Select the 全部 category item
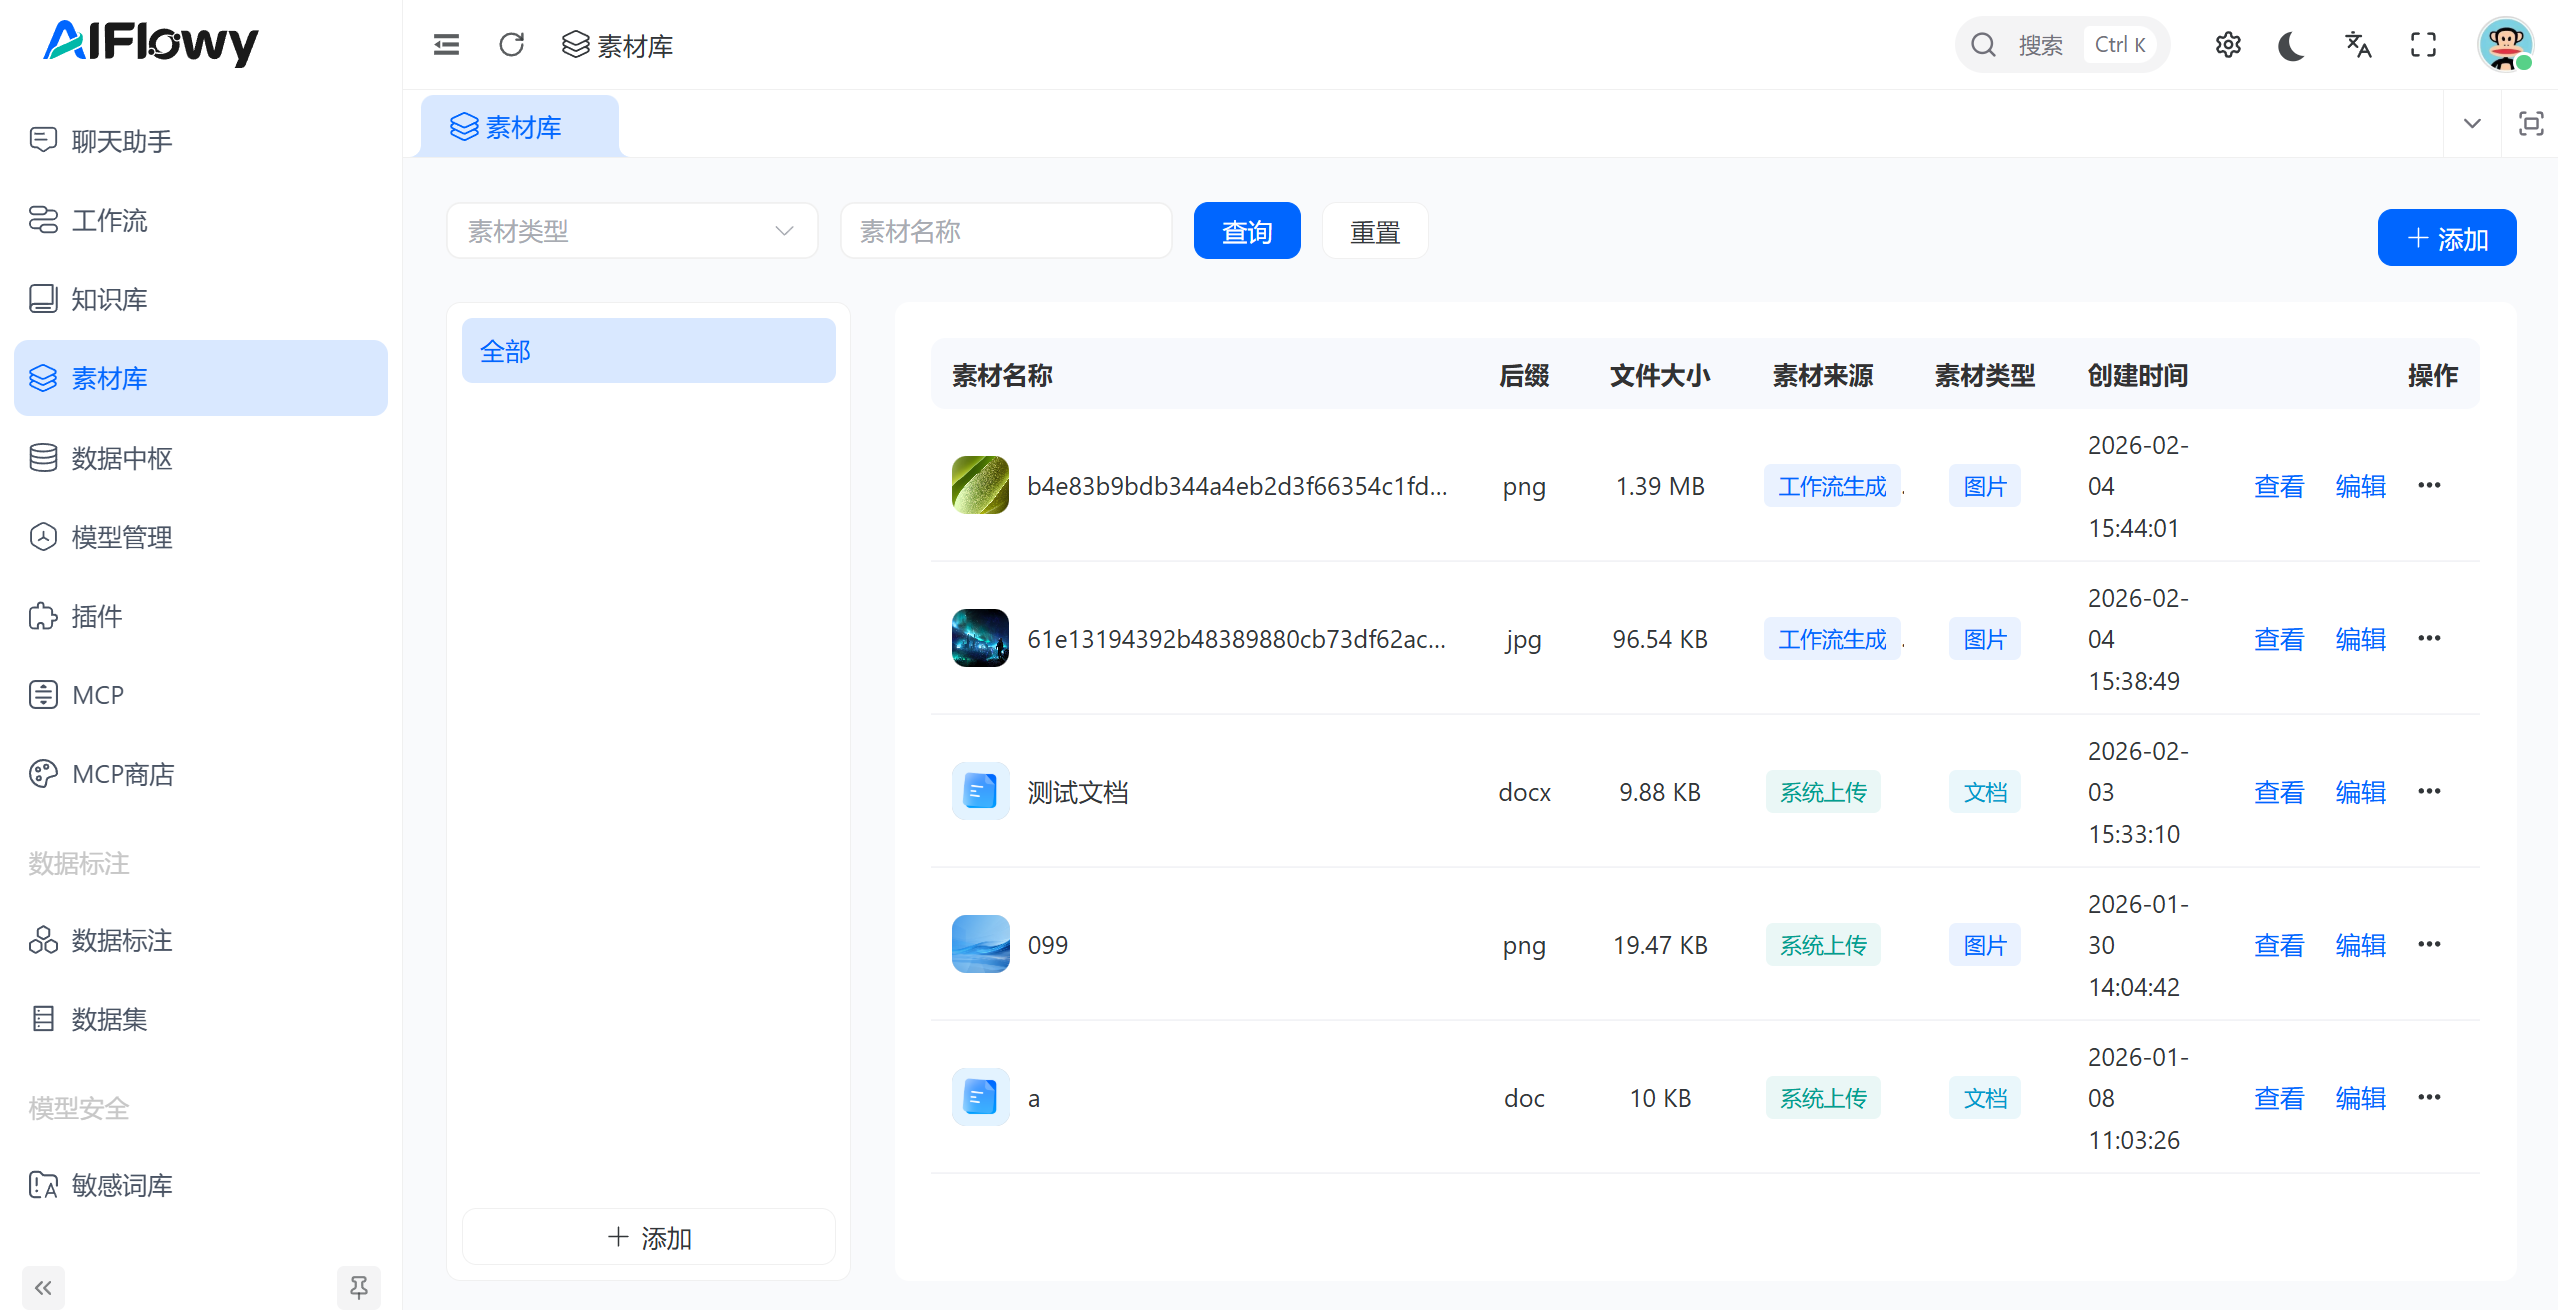Viewport: 2558px width, 1310px height. click(x=648, y=351)
